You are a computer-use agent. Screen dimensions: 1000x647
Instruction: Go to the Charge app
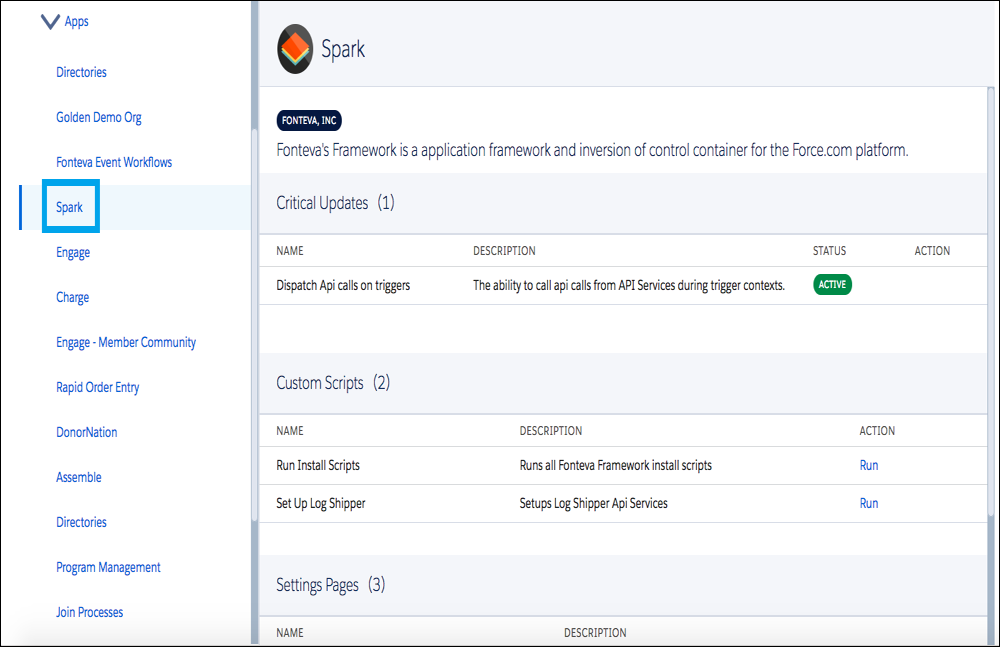tap(72, 297)
